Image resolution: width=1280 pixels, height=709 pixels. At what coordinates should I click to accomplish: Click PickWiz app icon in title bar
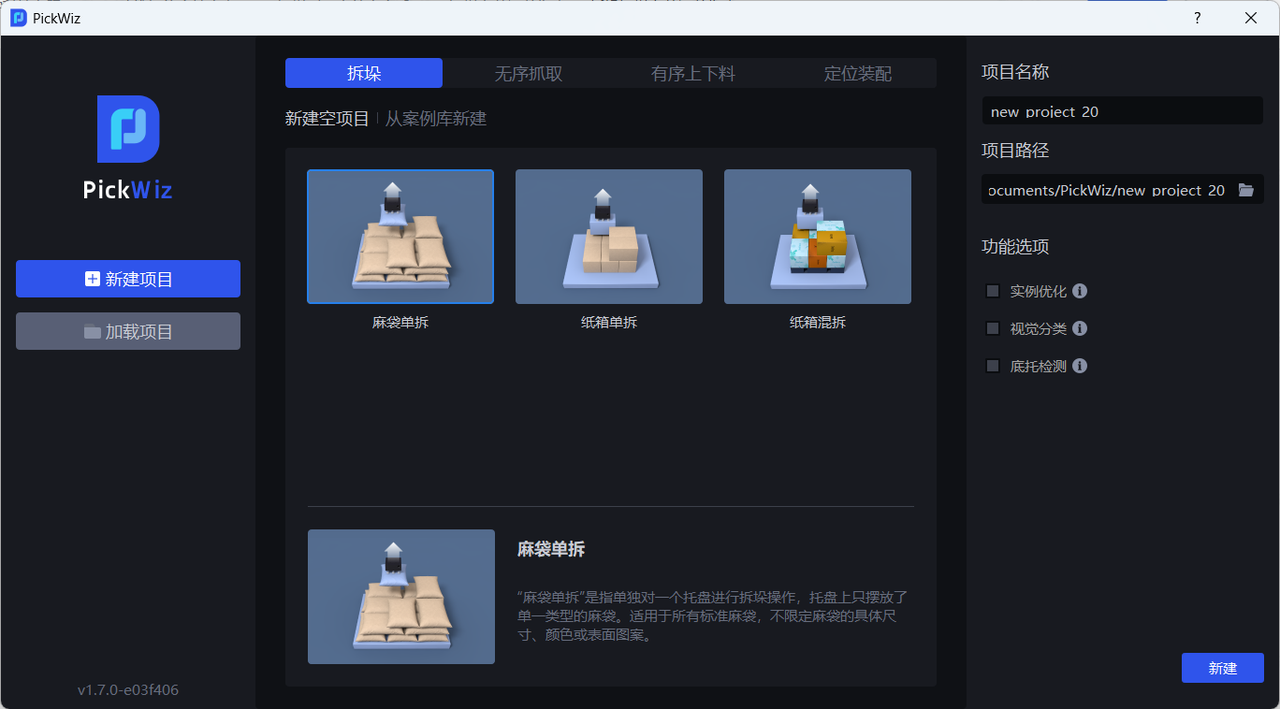point(18,18)
